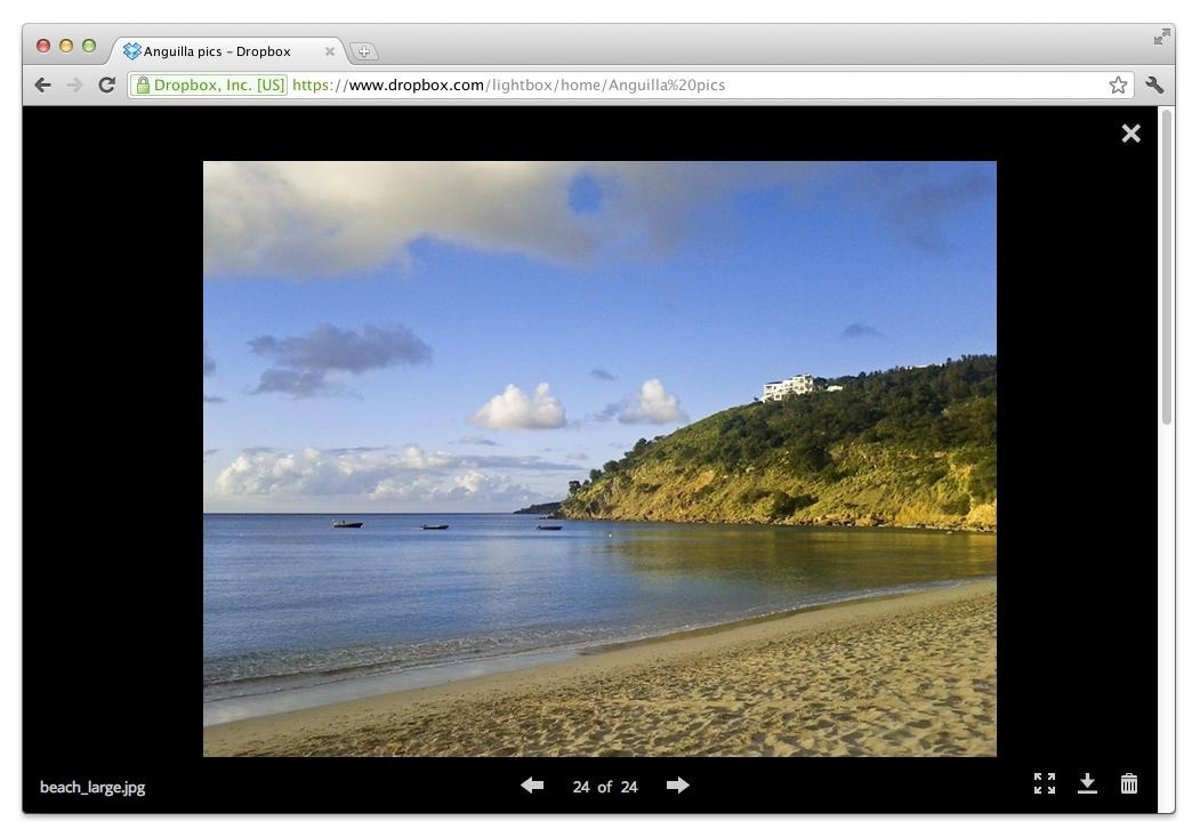Image resolution: width=1200 pixels, height=837 pixels.
Task: Click the Dropbox, Inc. [US] security badge
Action: (211, 86)
